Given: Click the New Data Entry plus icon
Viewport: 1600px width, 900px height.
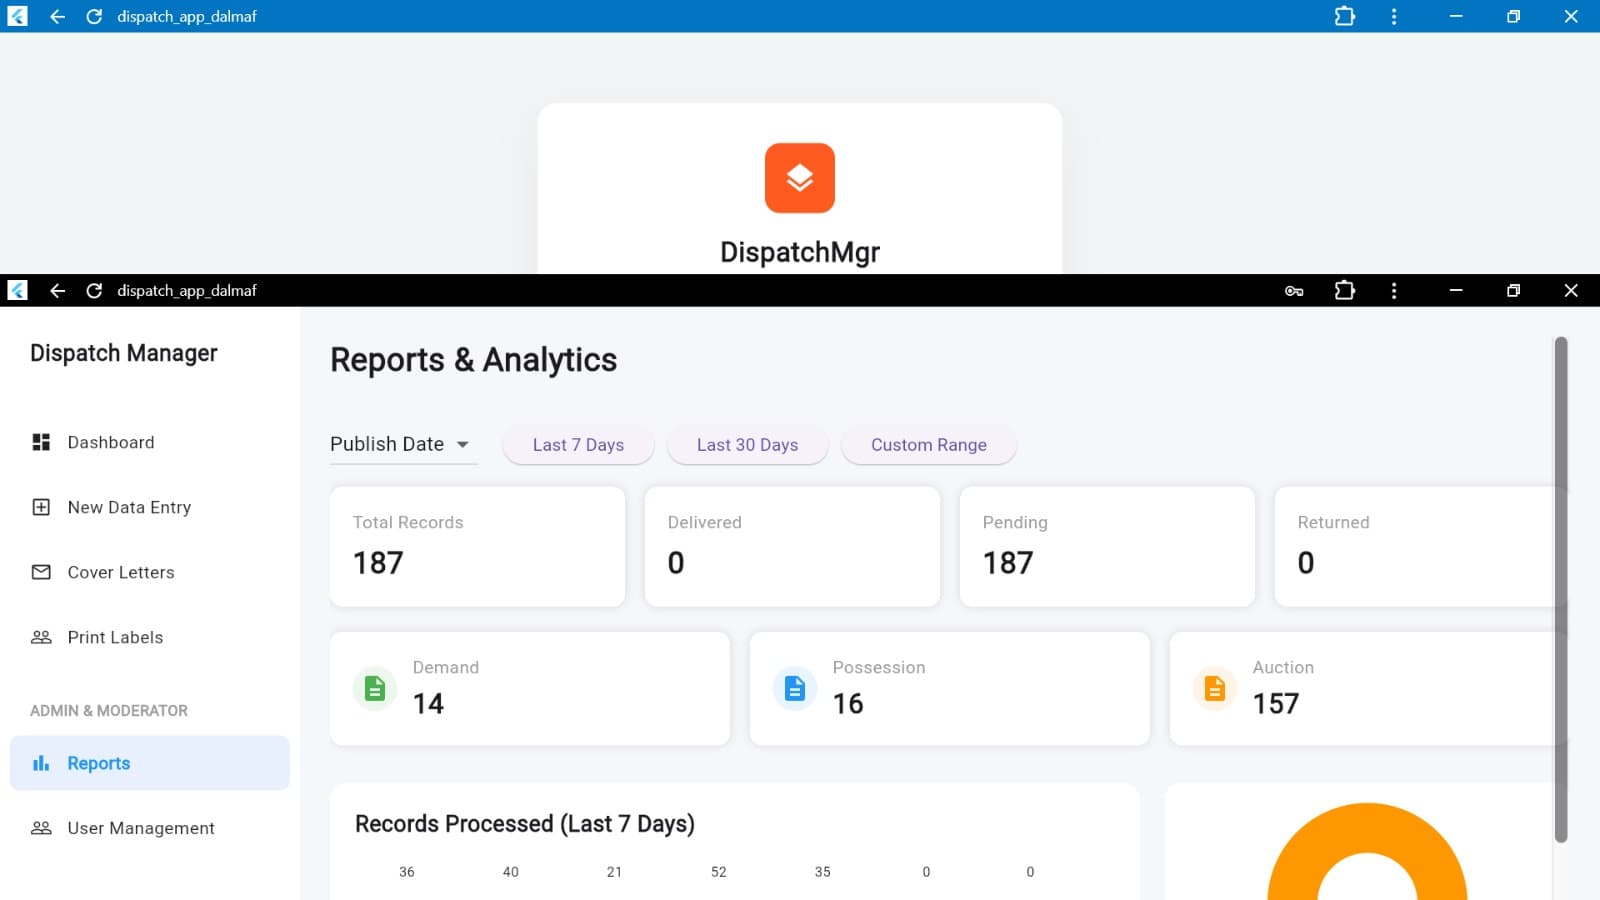Looking at the screenshot, I should coord(41,507).
